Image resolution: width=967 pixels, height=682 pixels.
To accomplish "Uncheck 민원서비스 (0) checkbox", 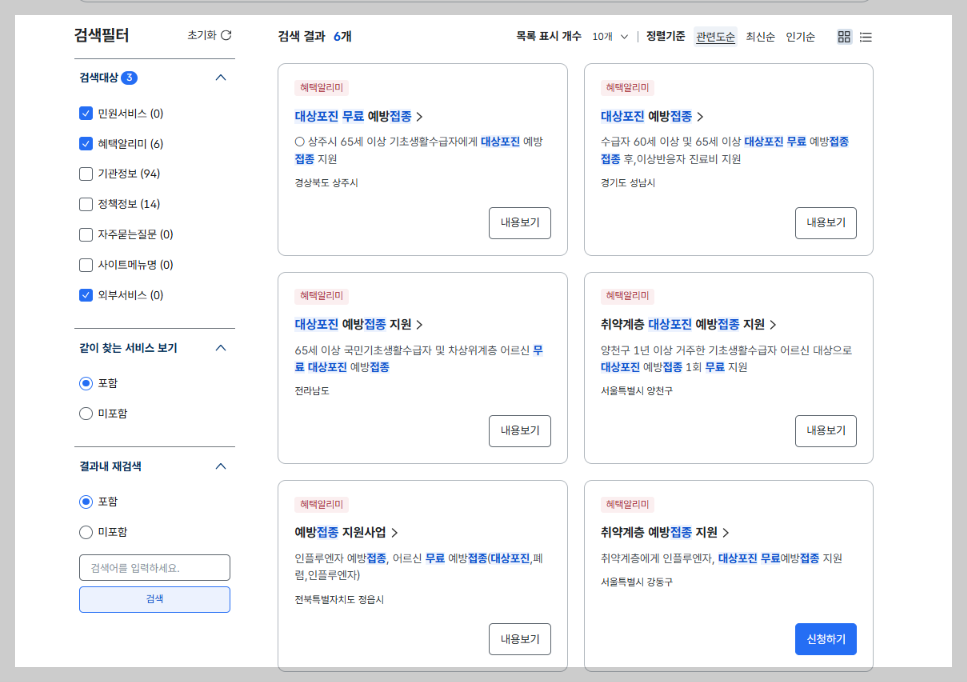I will [86, 113].
